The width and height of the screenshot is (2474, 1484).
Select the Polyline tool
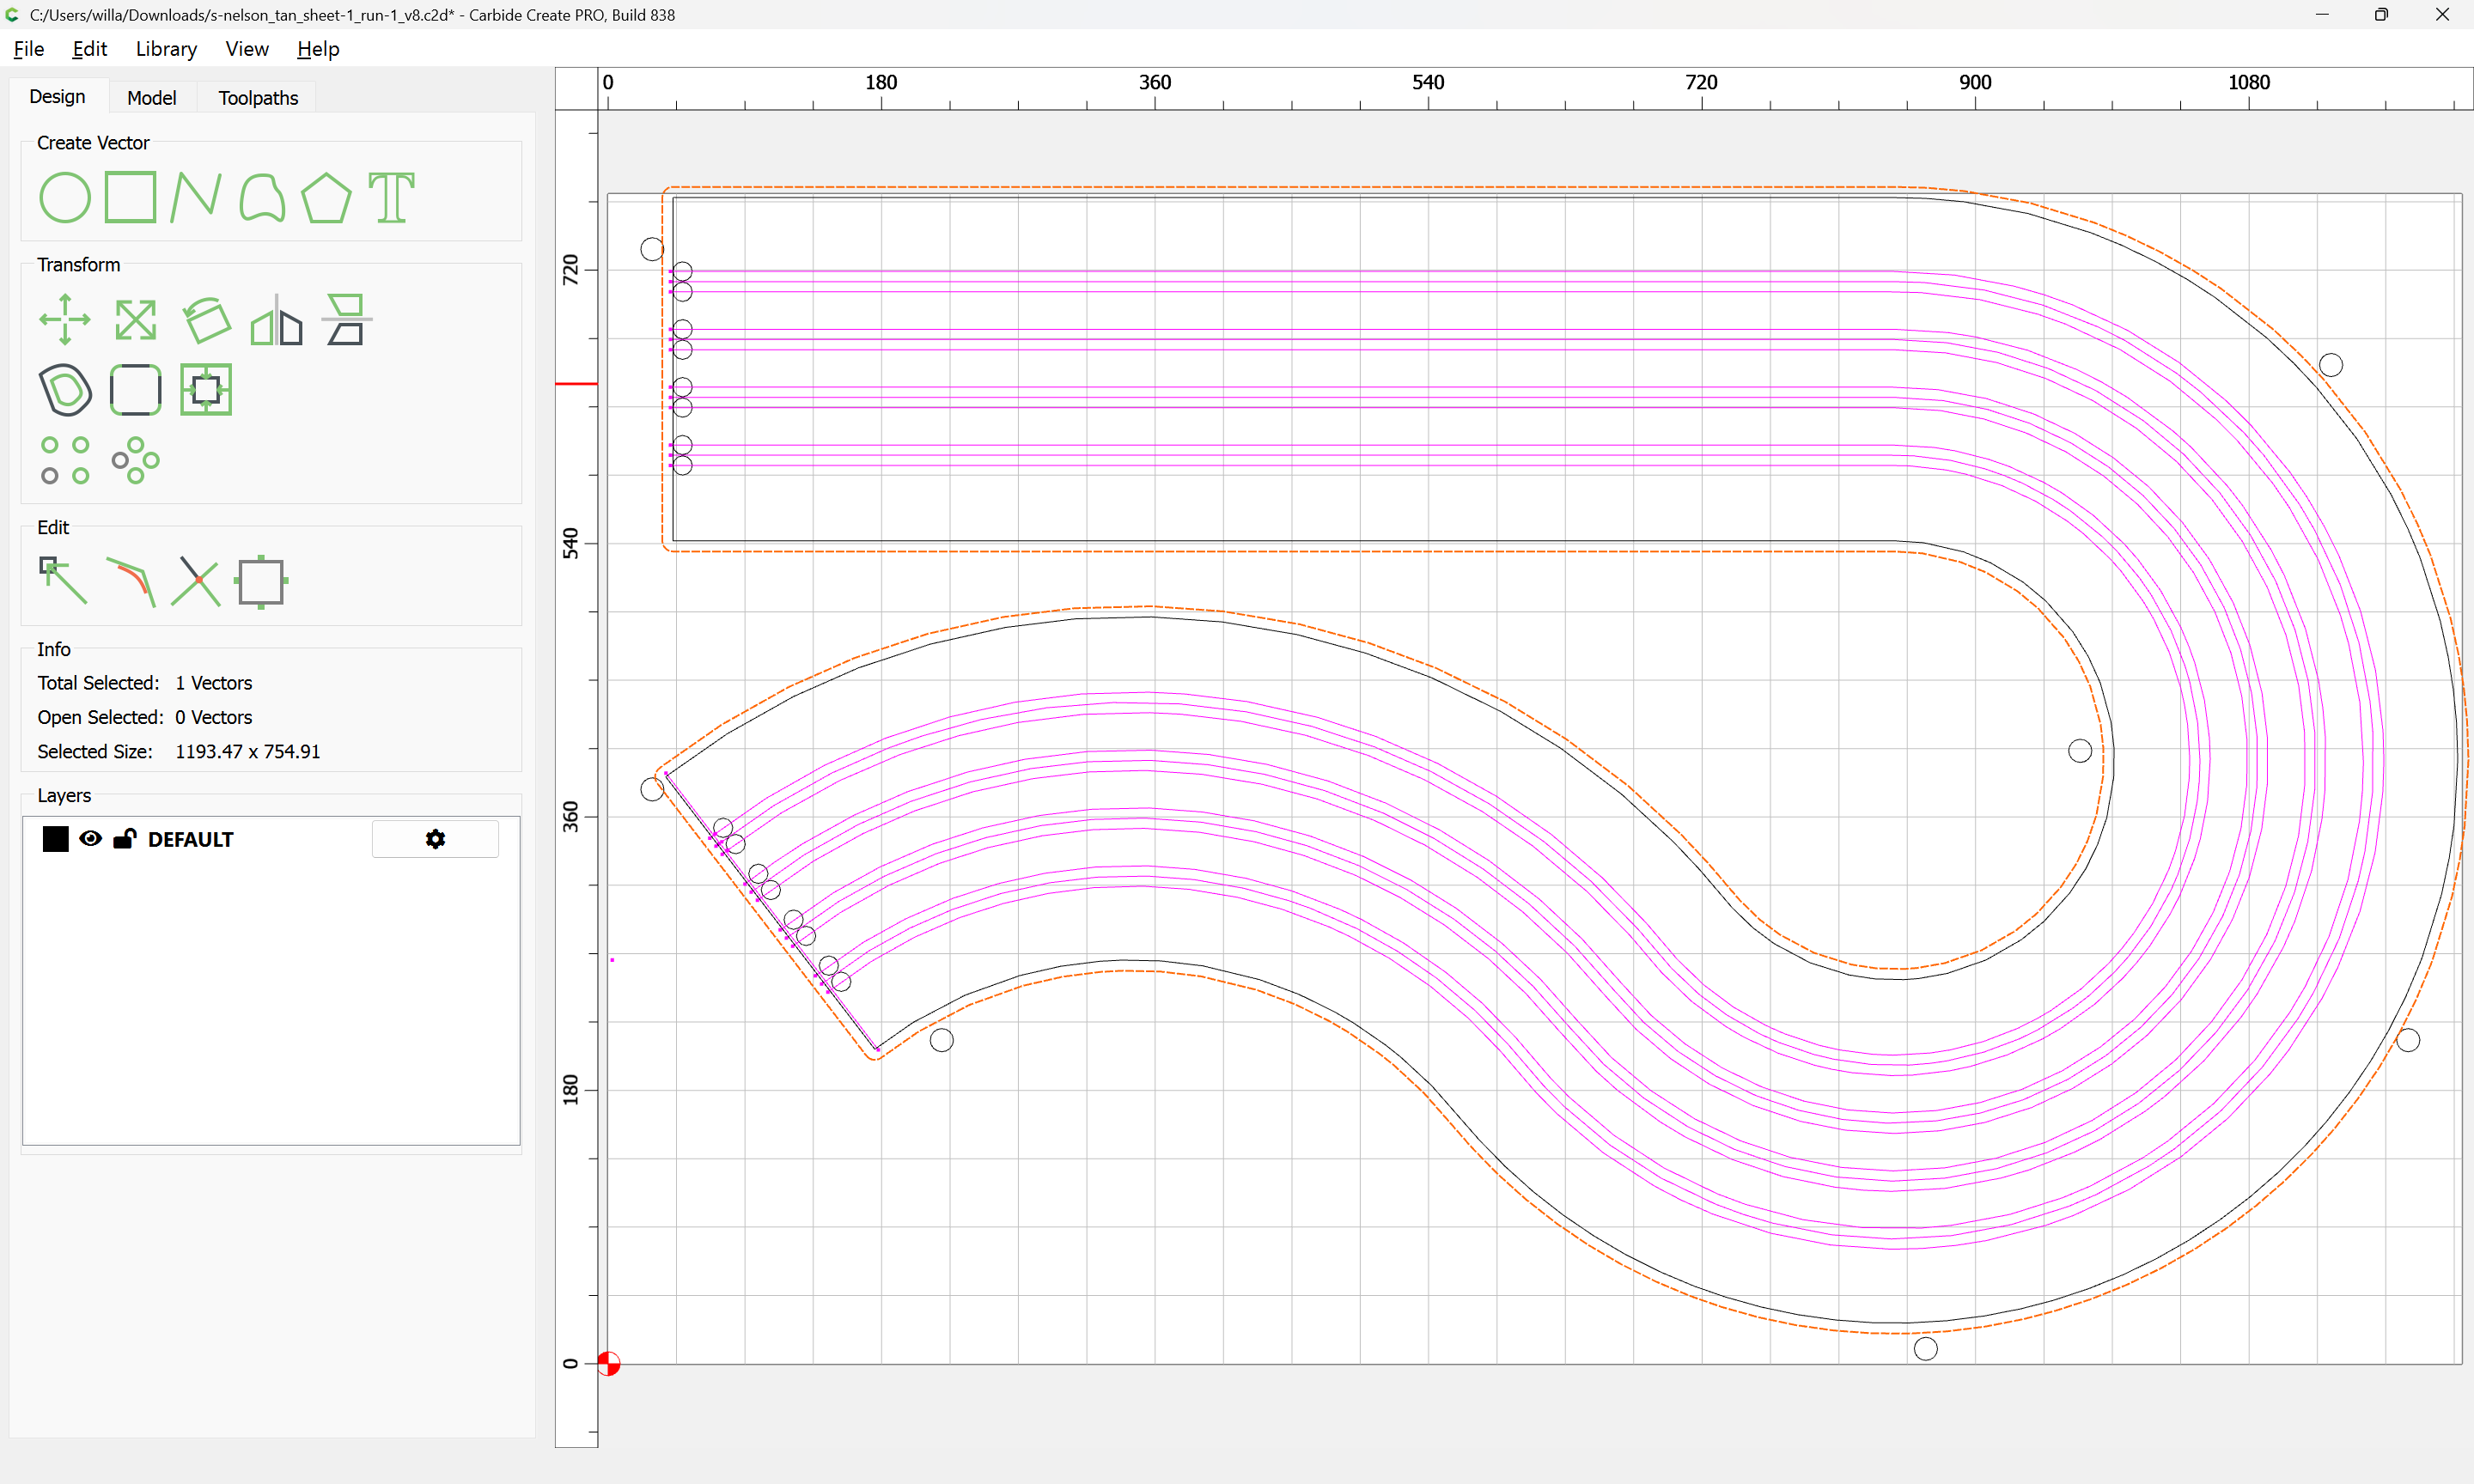pyautogui.click(x=196, y=197)
